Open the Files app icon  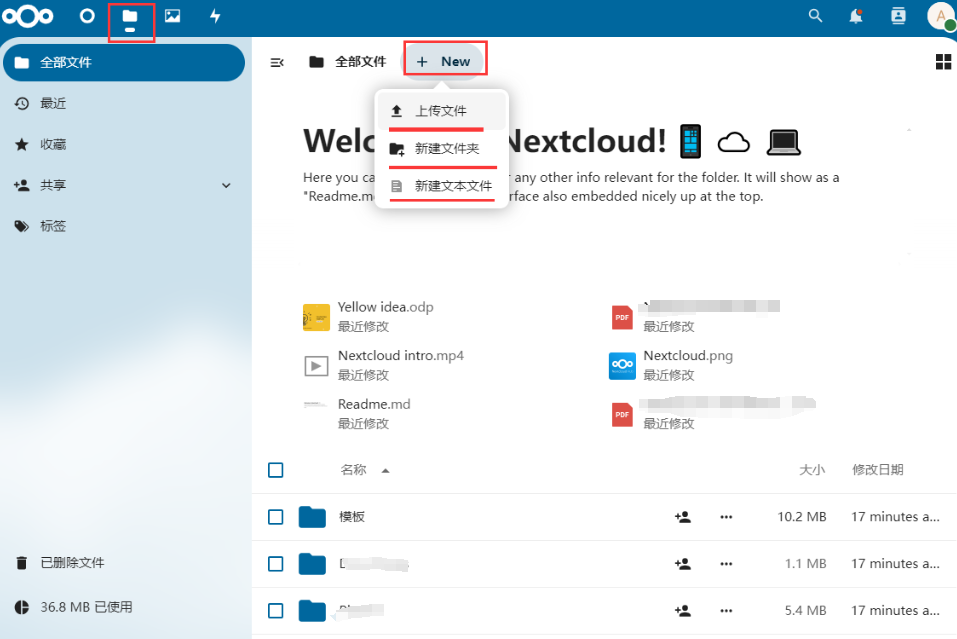click(129, 16)
